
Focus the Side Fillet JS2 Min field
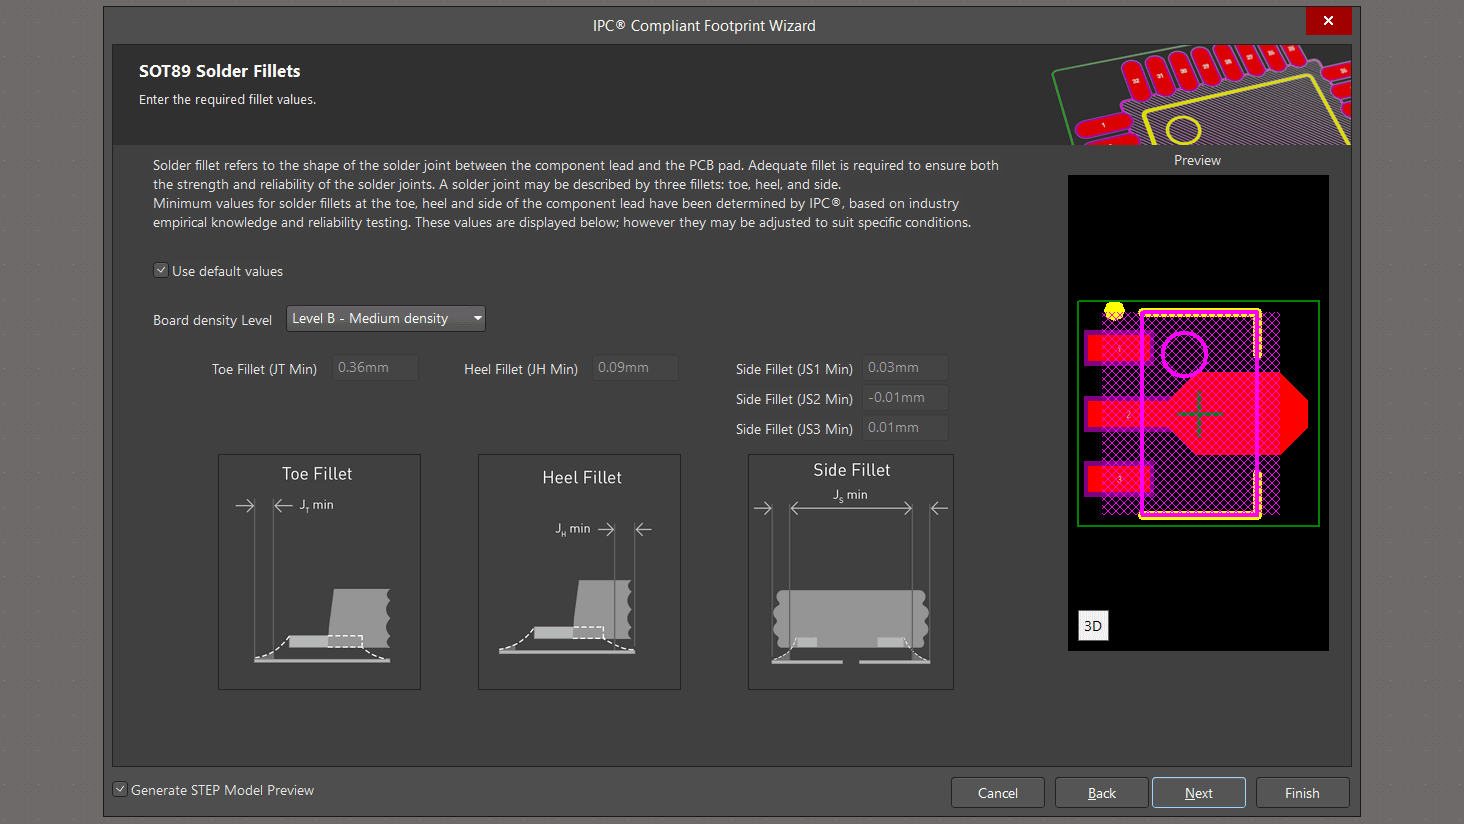(x=905, y=398)
